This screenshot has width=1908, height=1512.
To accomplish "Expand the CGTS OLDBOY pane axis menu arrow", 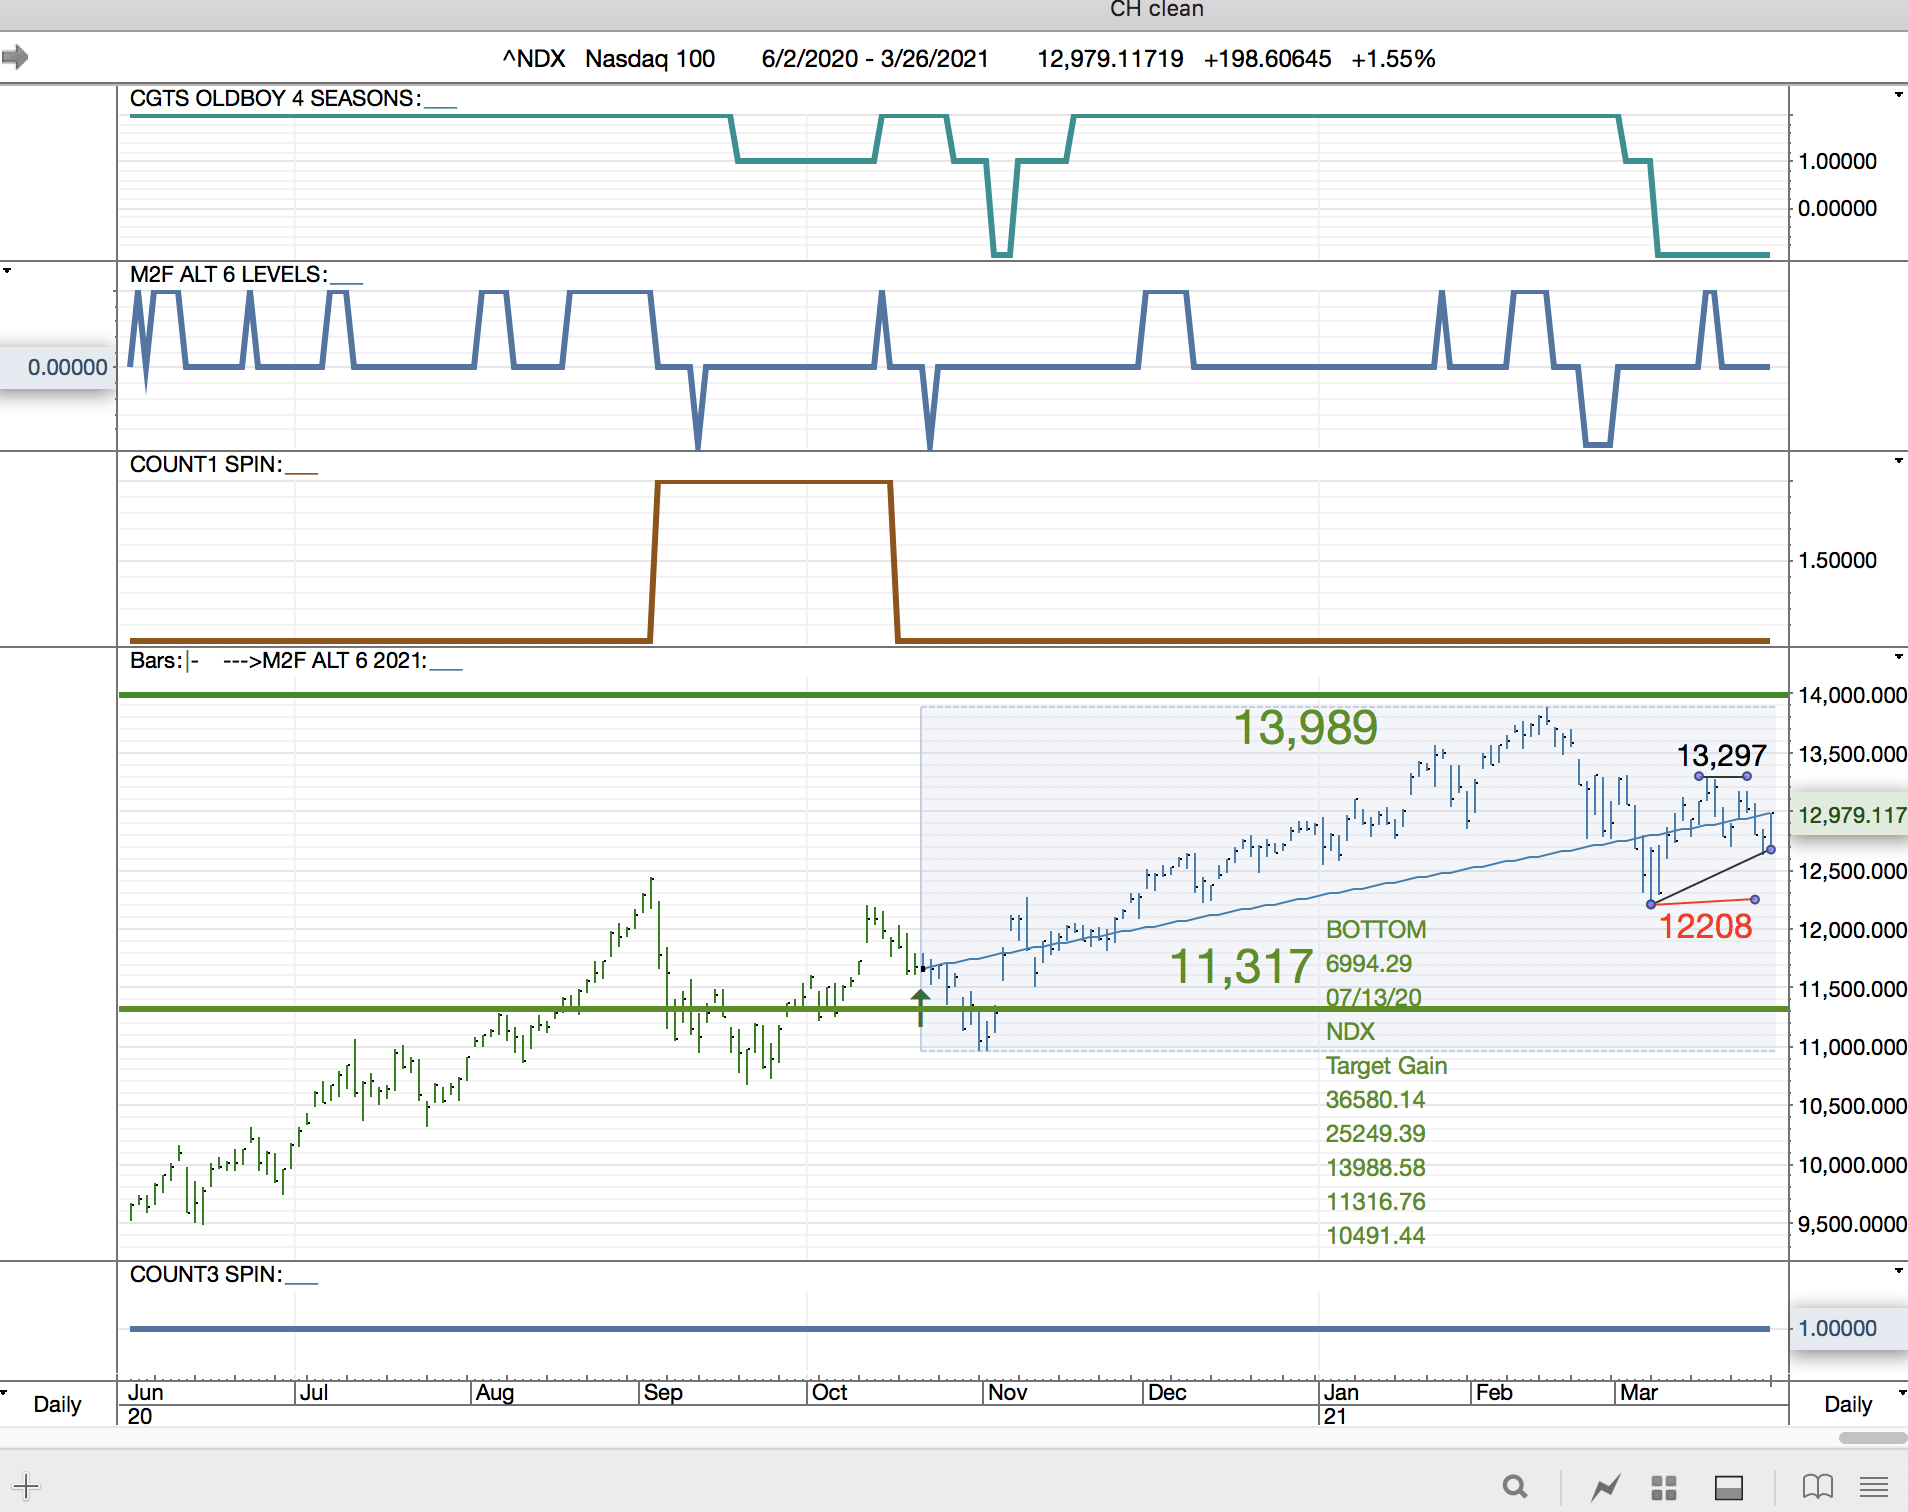I will (1898, 95).
